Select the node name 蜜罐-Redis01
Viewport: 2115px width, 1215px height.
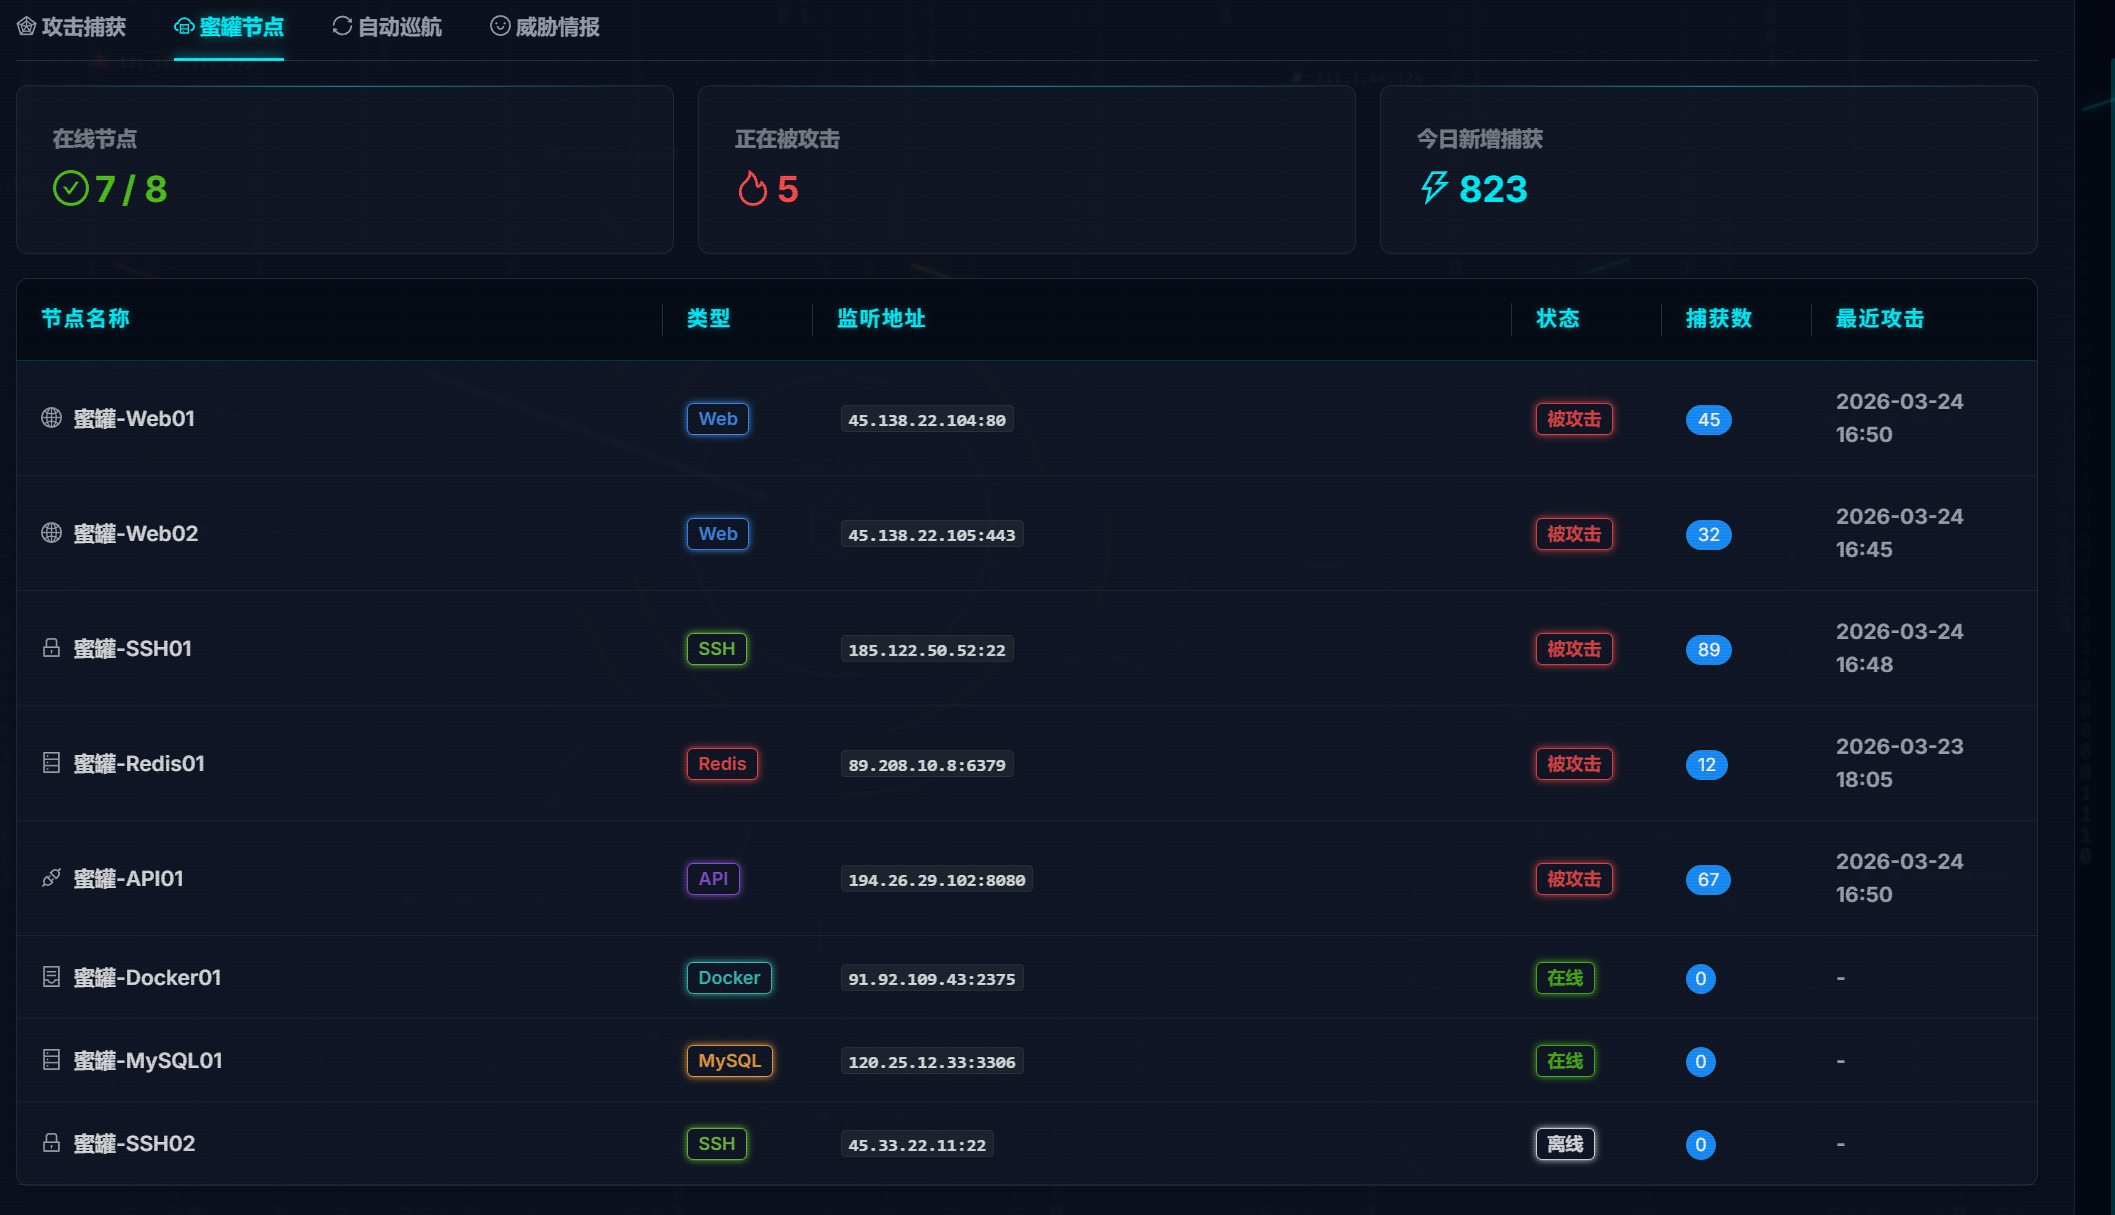(x=139, y=763)
